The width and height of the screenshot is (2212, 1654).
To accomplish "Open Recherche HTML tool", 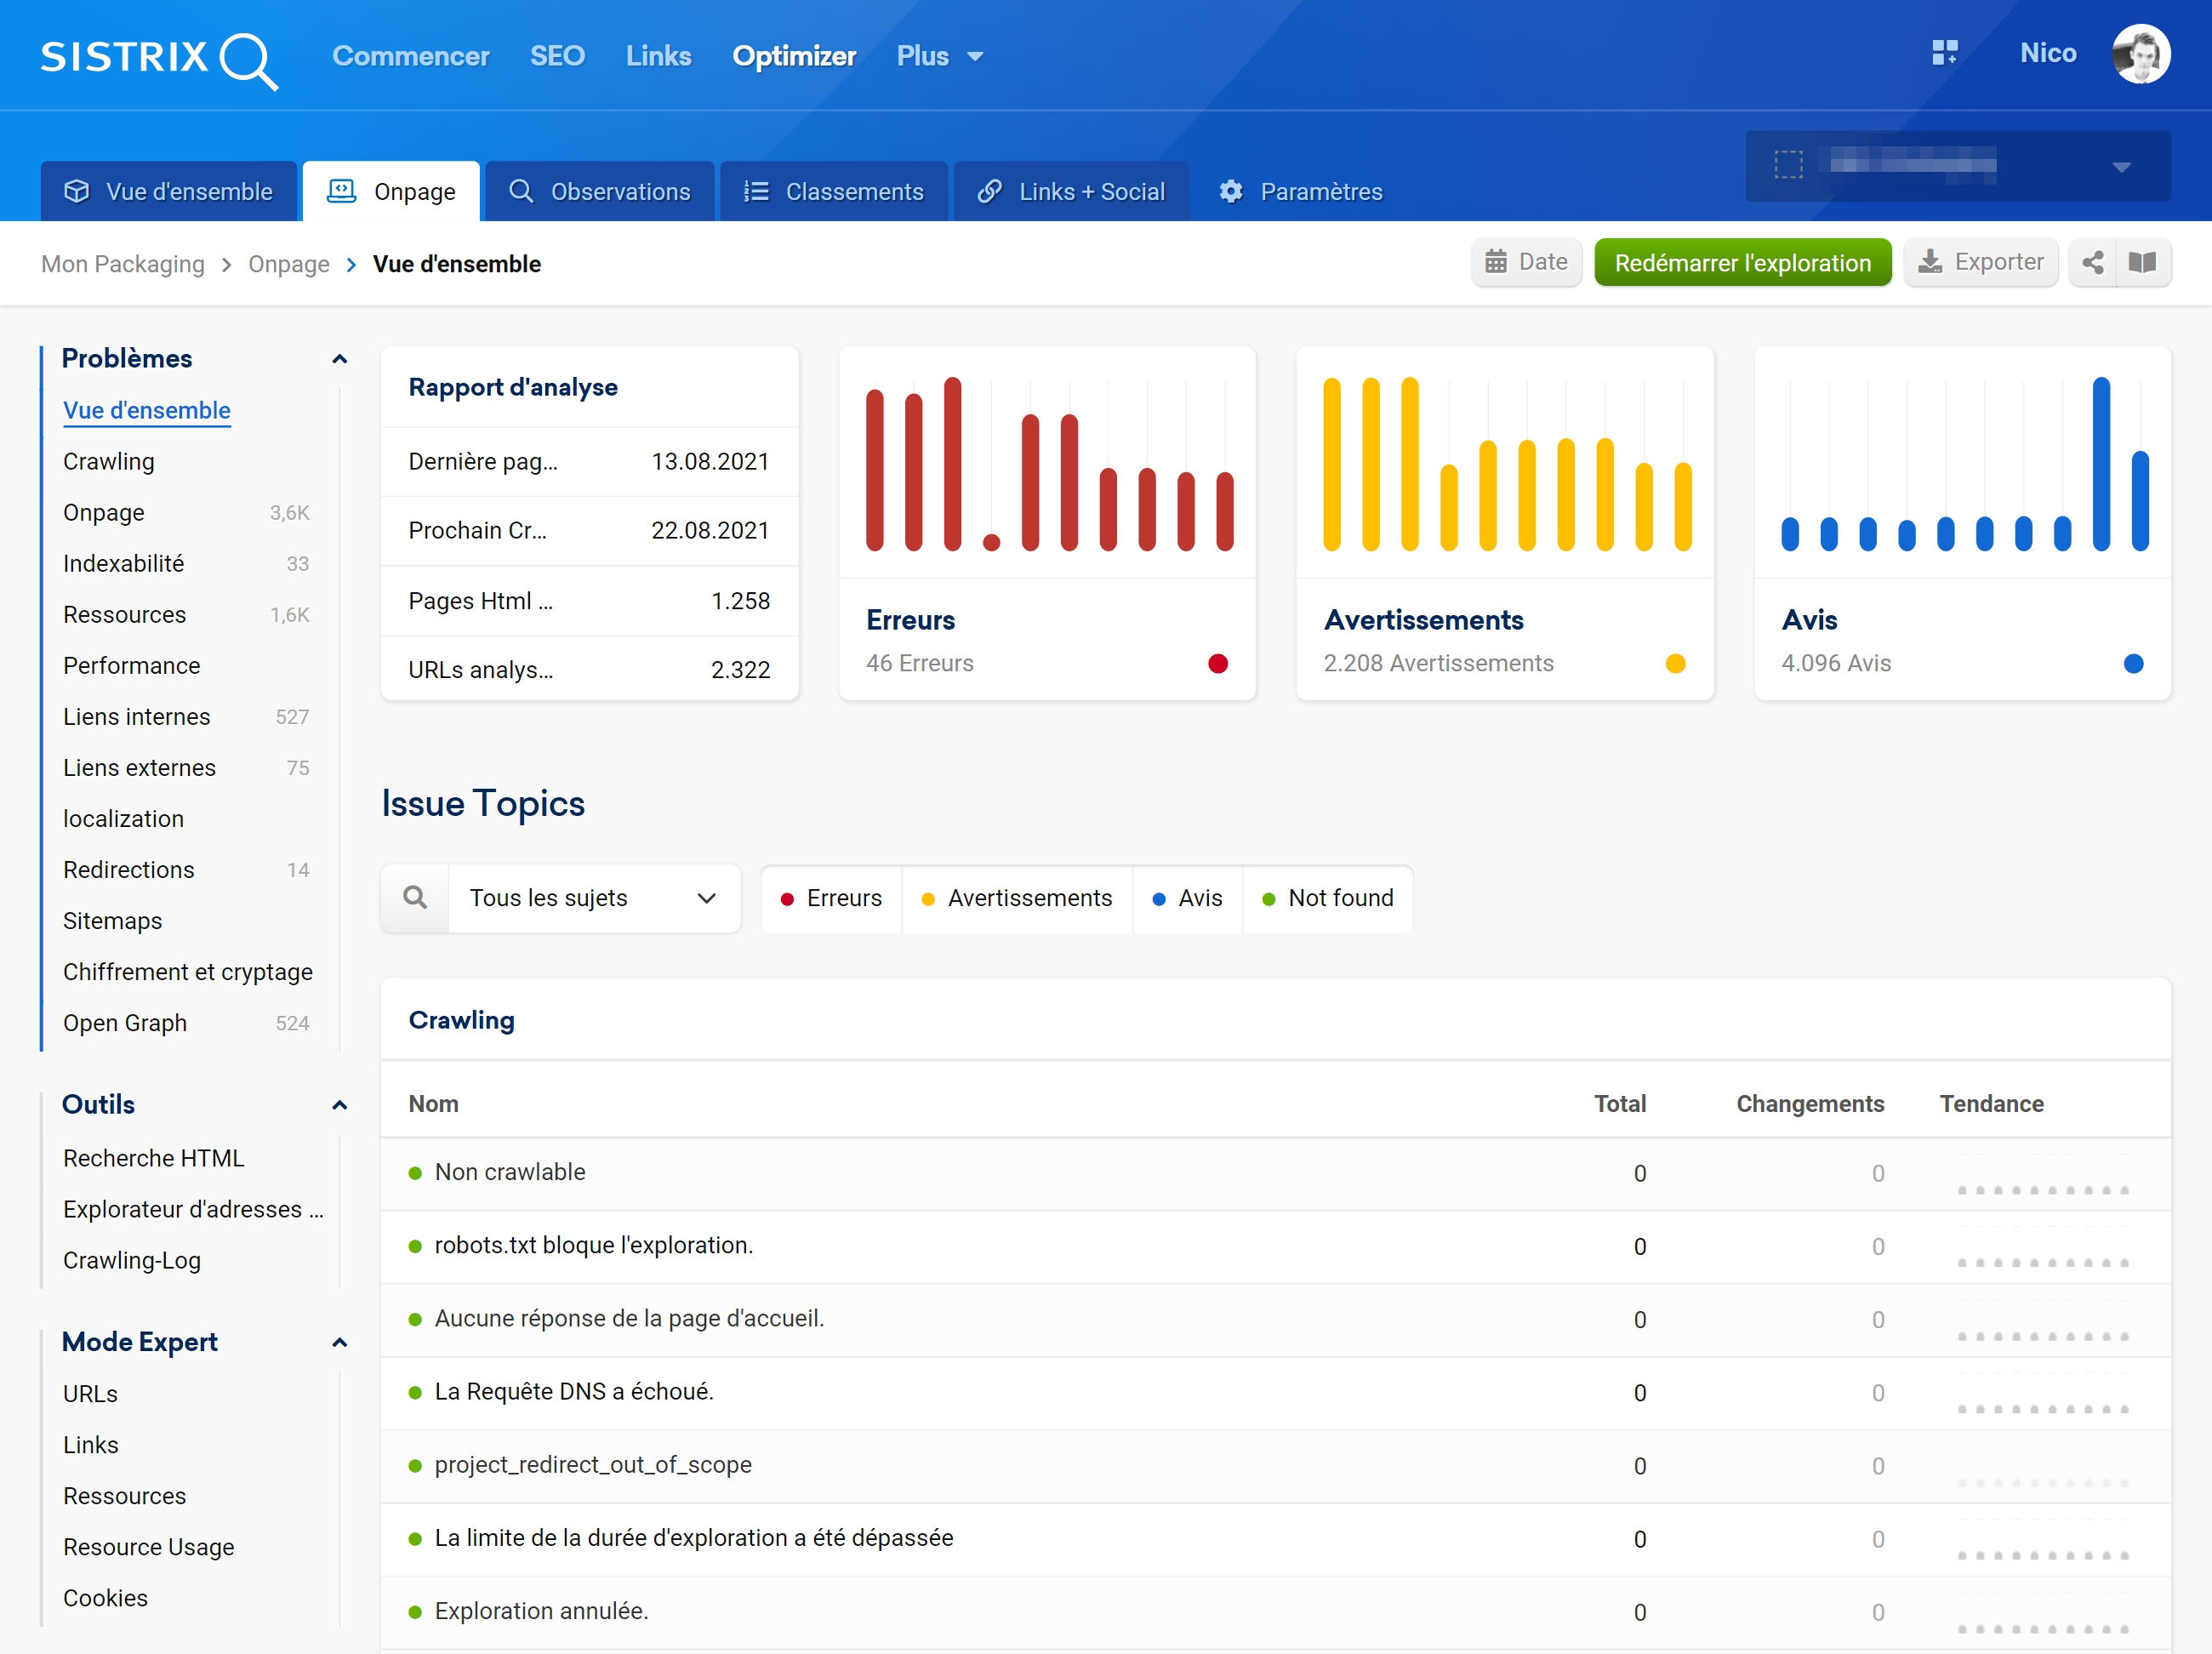I will click(x=154, y=1158).
